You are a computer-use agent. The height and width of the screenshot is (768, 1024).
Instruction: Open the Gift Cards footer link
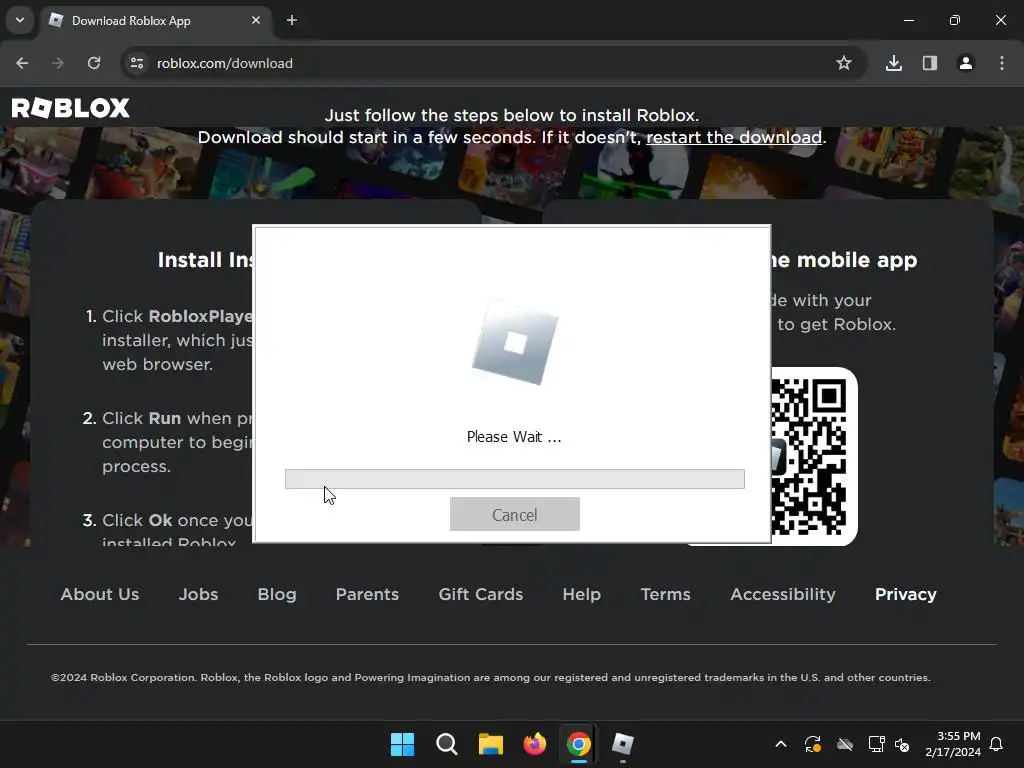(481, 594)
